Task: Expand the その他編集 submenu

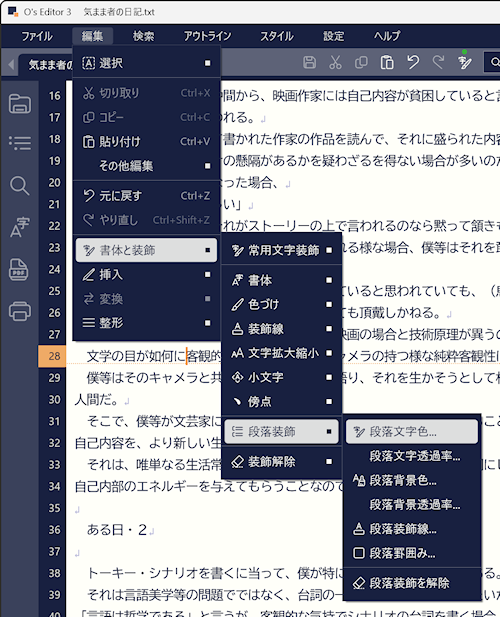Action: tap(146, 166)
